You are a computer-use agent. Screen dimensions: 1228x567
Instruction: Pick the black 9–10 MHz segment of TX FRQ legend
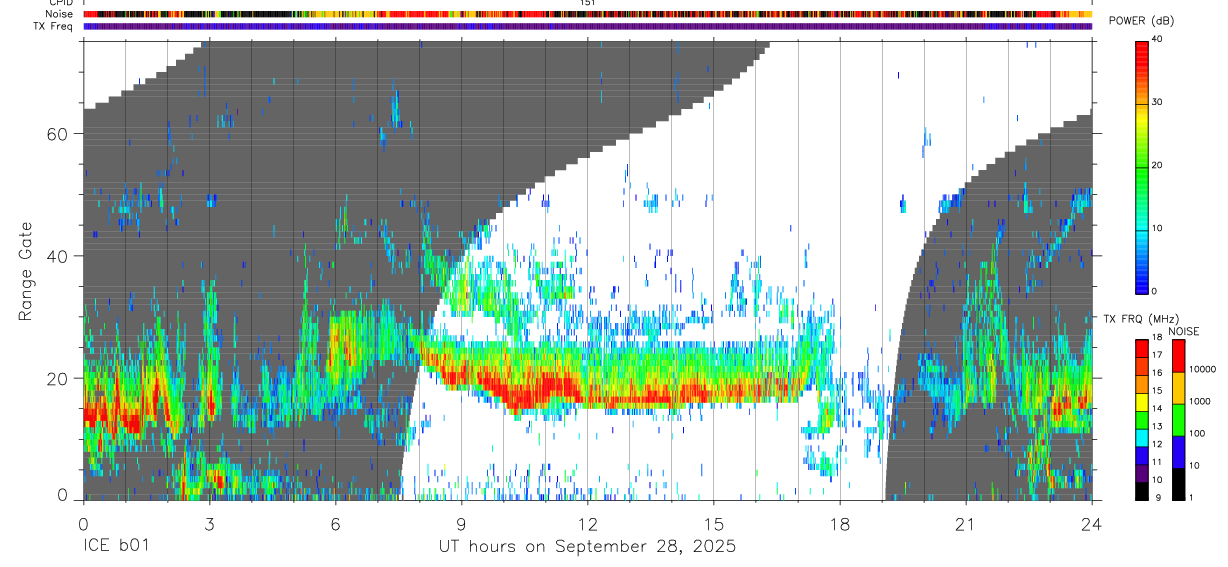[1142, 491]
